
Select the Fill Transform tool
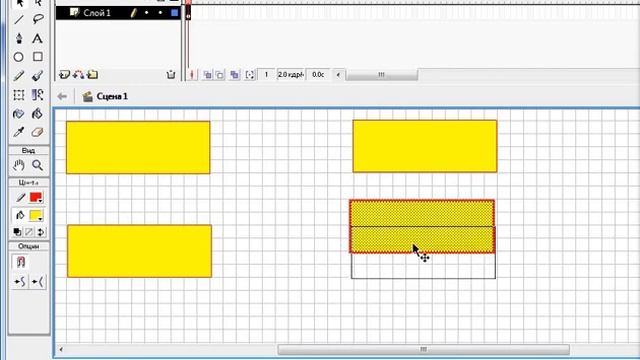click(38, 95)
